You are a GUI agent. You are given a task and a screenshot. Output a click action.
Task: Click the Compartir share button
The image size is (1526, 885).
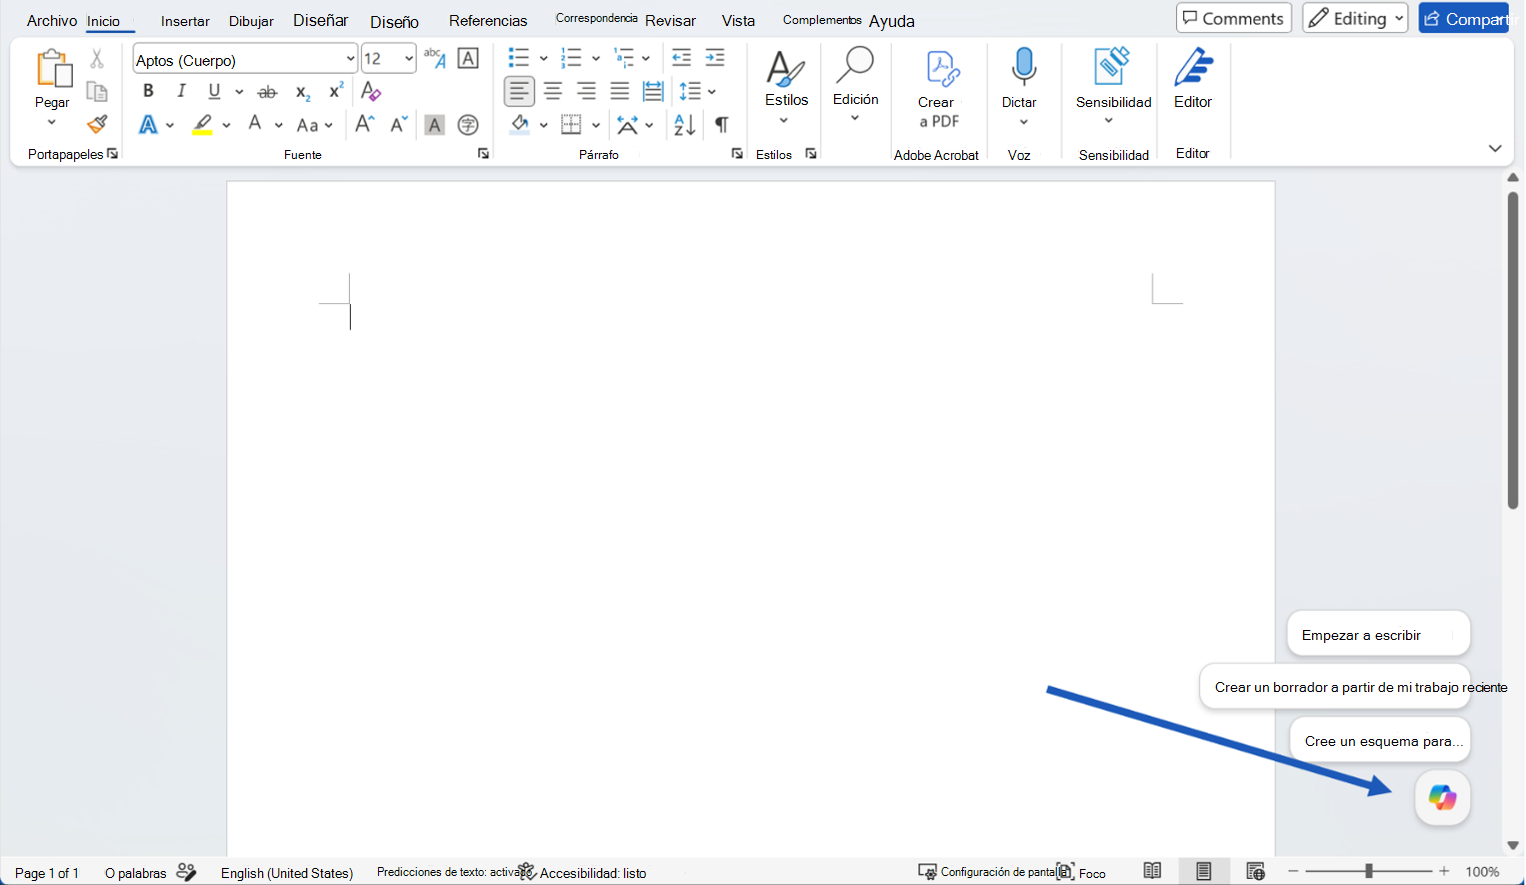(1464, 18)
